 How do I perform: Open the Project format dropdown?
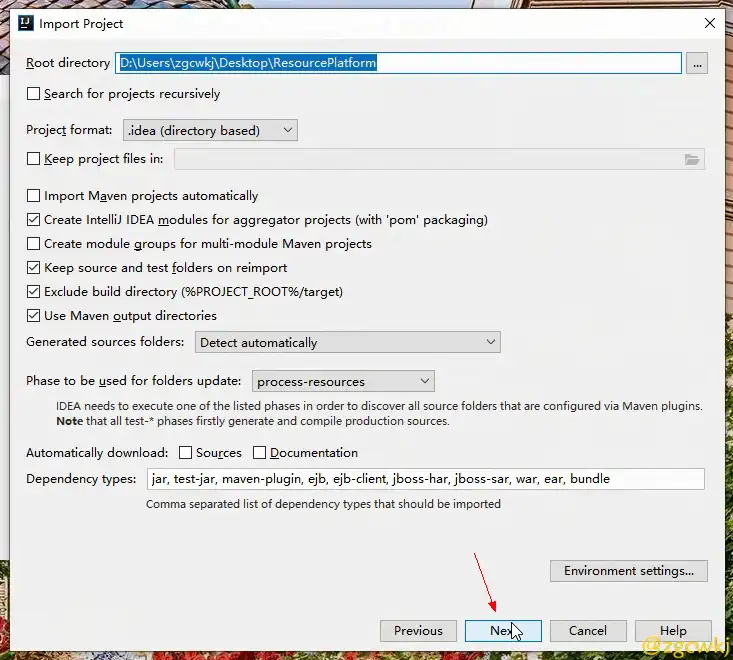click(x=210, y=130)
